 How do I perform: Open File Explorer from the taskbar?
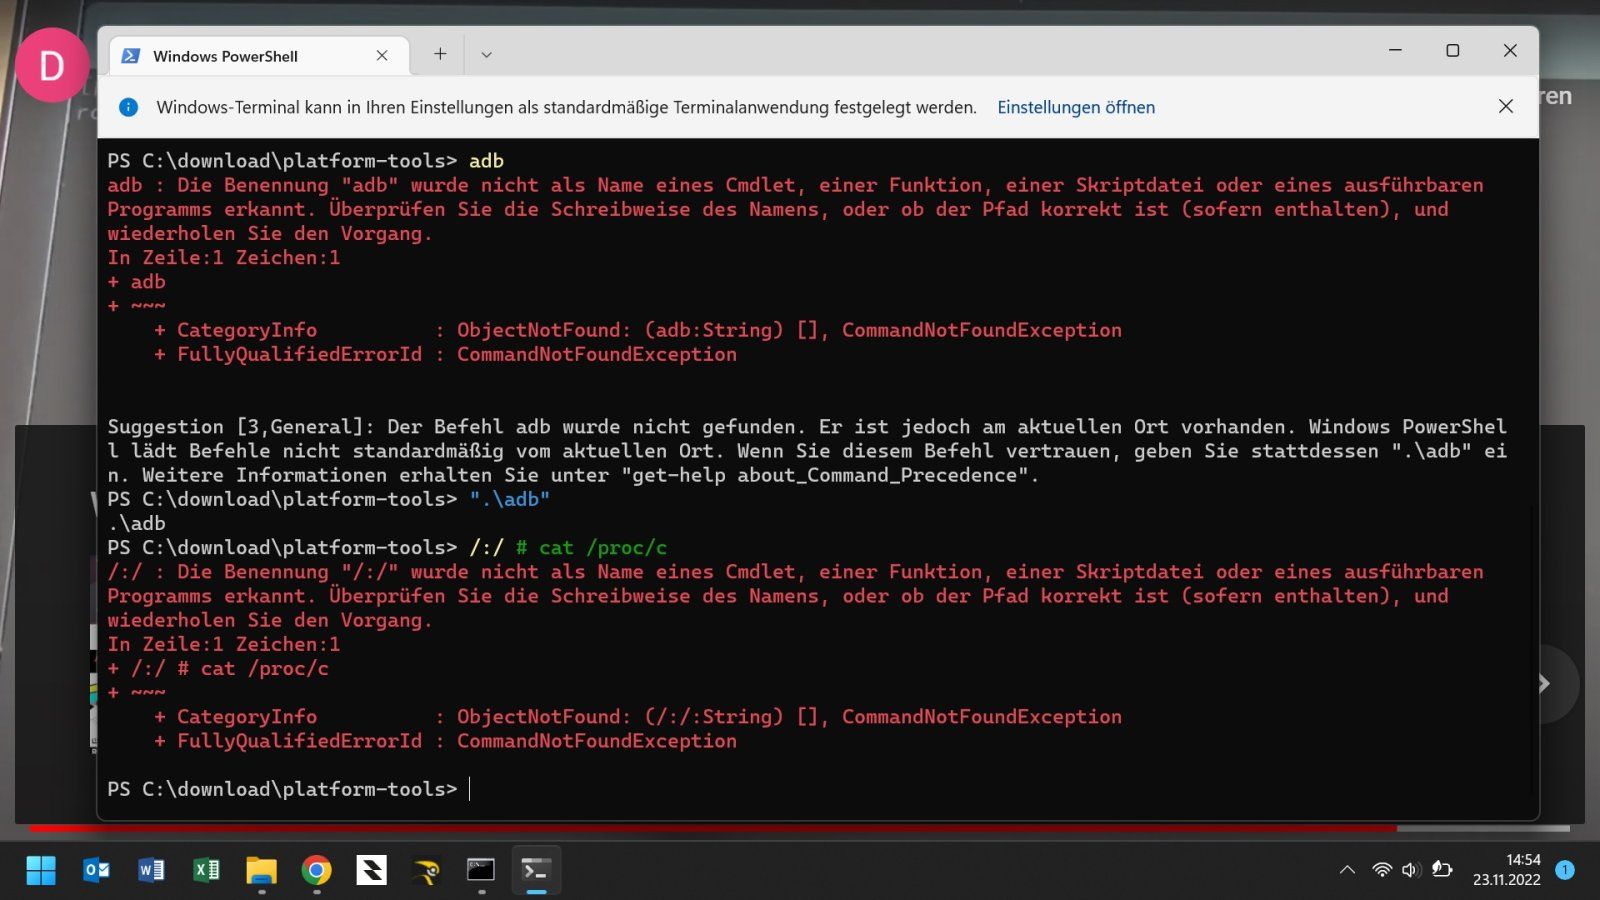point(261,871)
